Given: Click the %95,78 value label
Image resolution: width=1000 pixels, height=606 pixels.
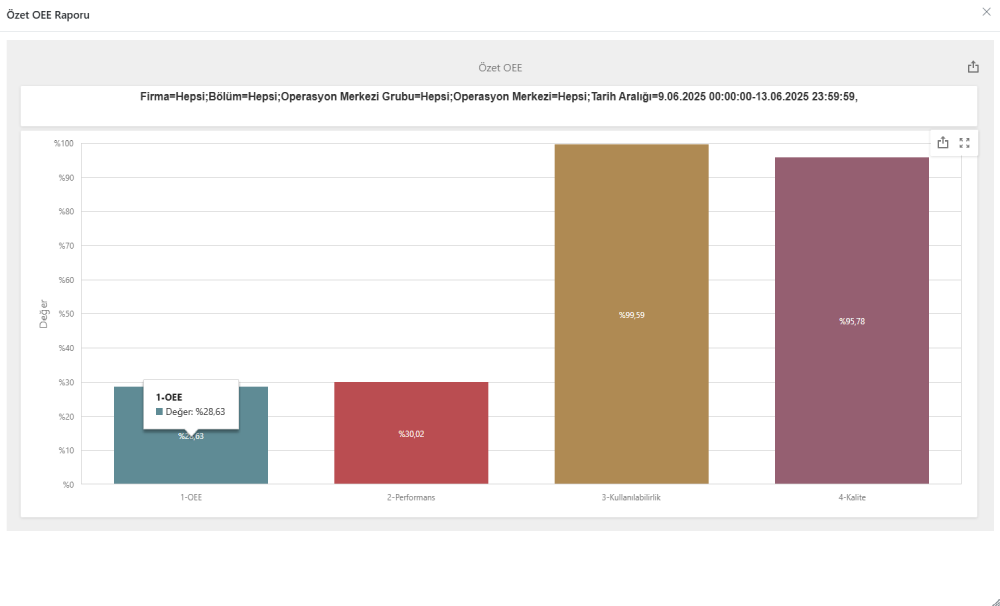Looking at the screenshot, I should coord(851,321).
